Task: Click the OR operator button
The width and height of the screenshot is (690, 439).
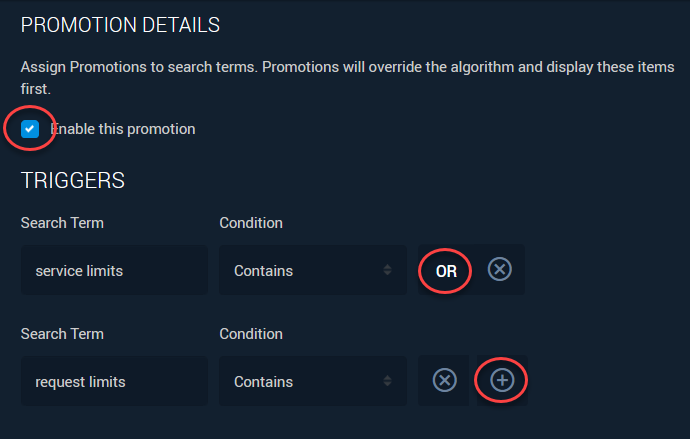Action: click(x=446, y=271)
